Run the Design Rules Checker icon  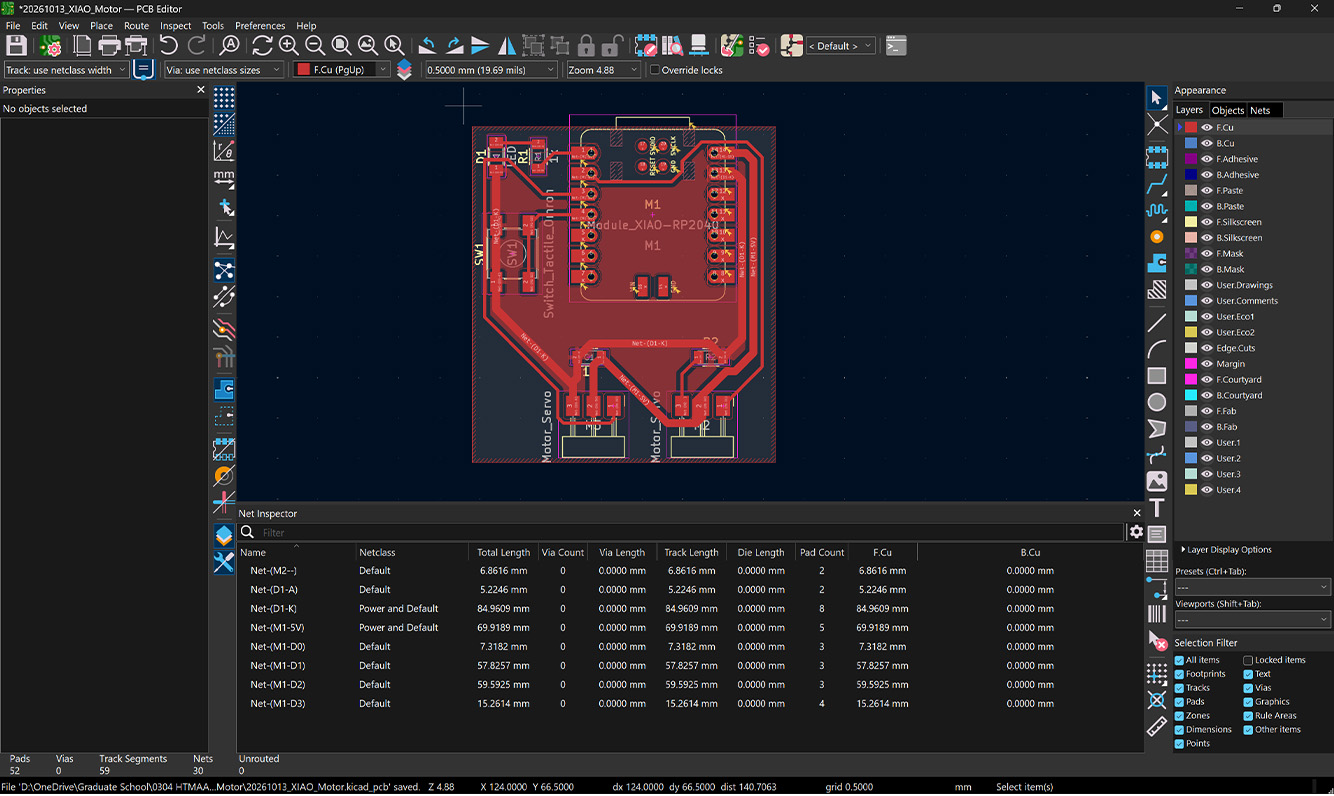(758, 45)
